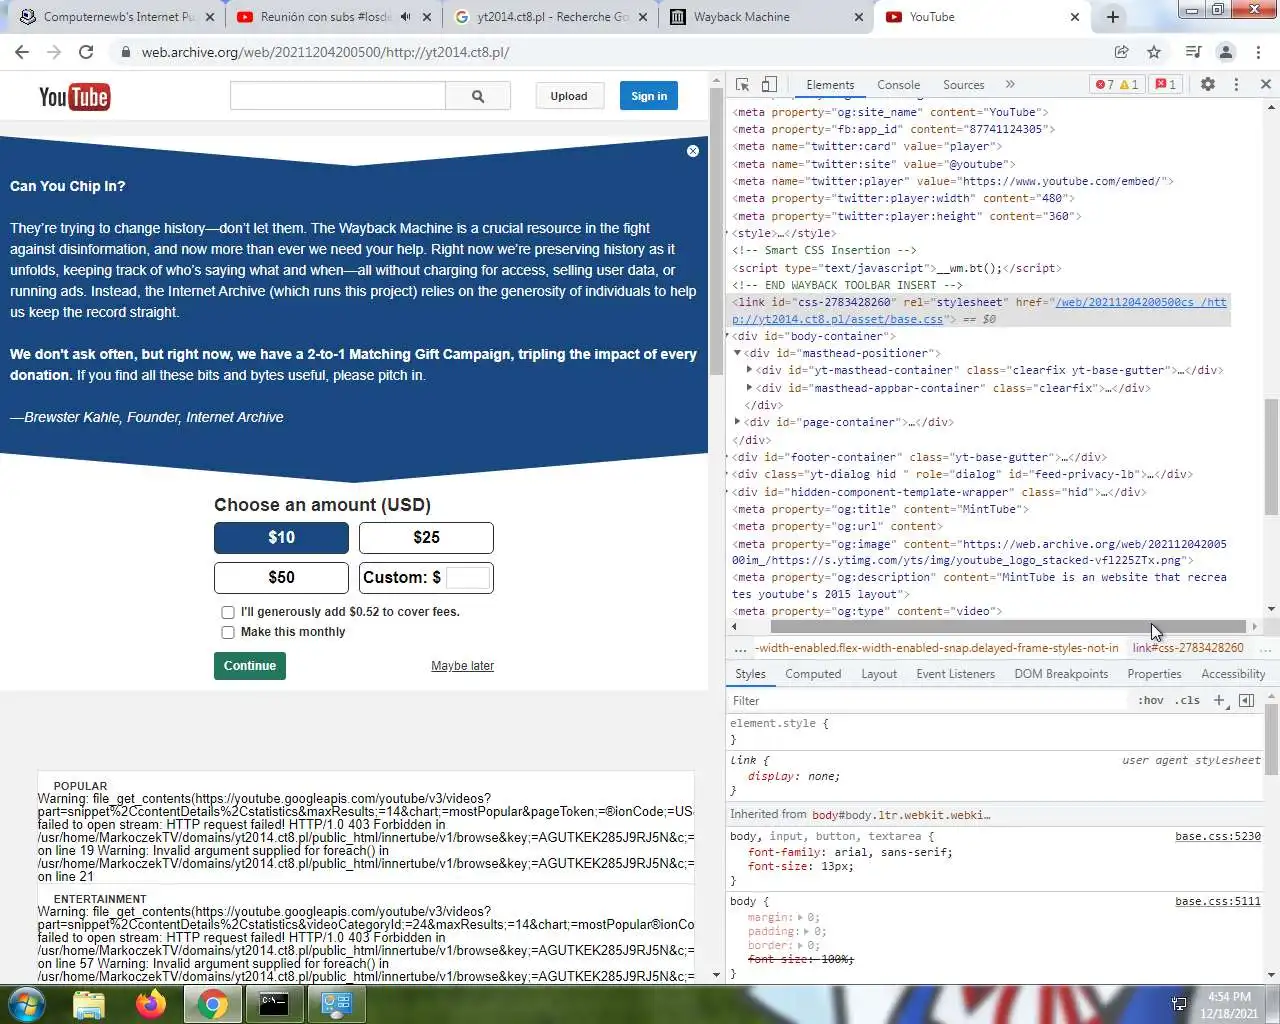Choose the $10 donation amount
Screen dimensions: 1280x1024
(x=281, y=538)
